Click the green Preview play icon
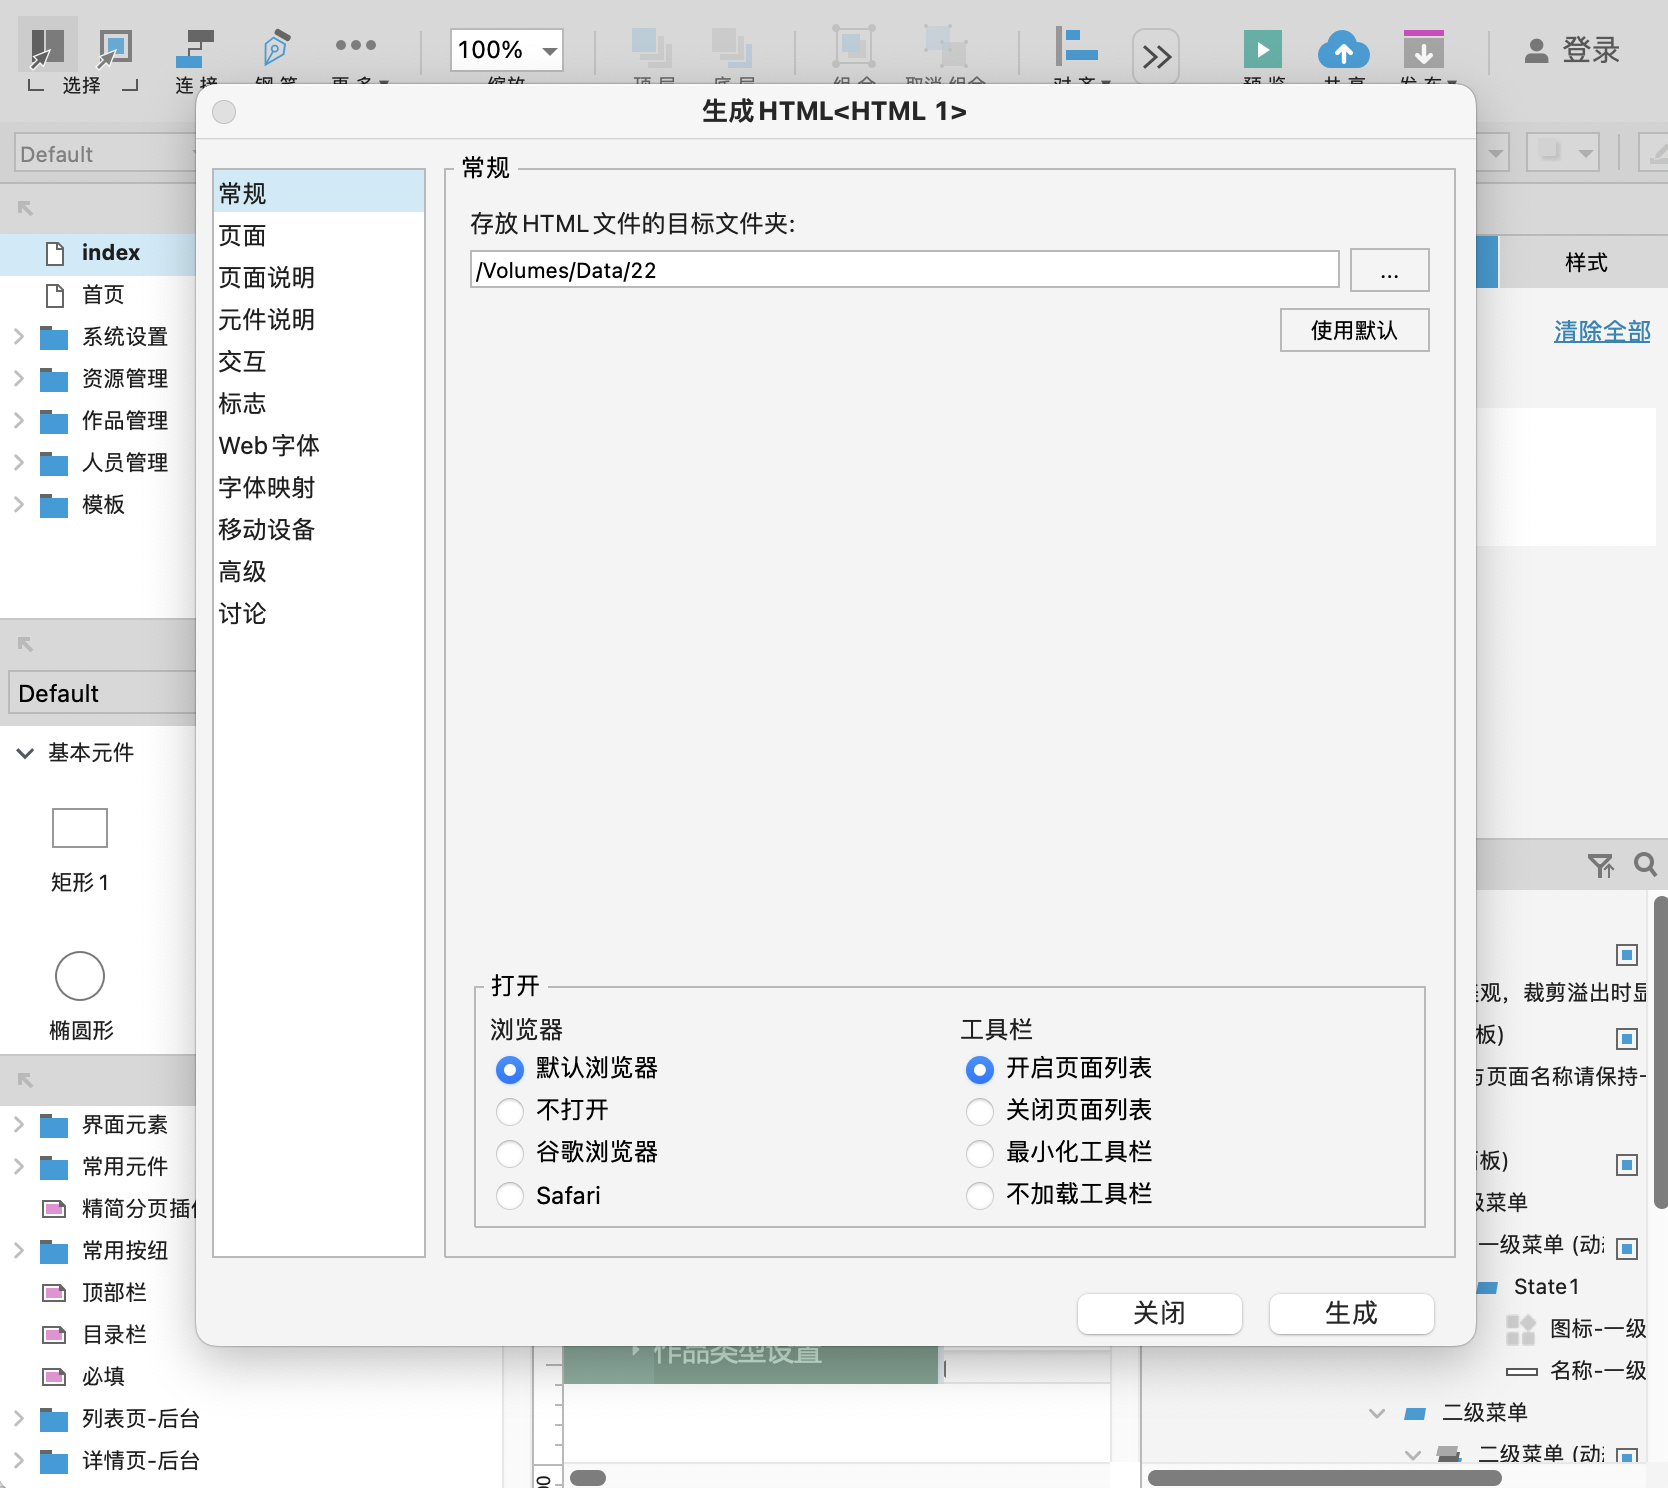Image resolution: width=1668 pixels, height=1488 pixels. pyautogui.click(x=1262, y=50)
